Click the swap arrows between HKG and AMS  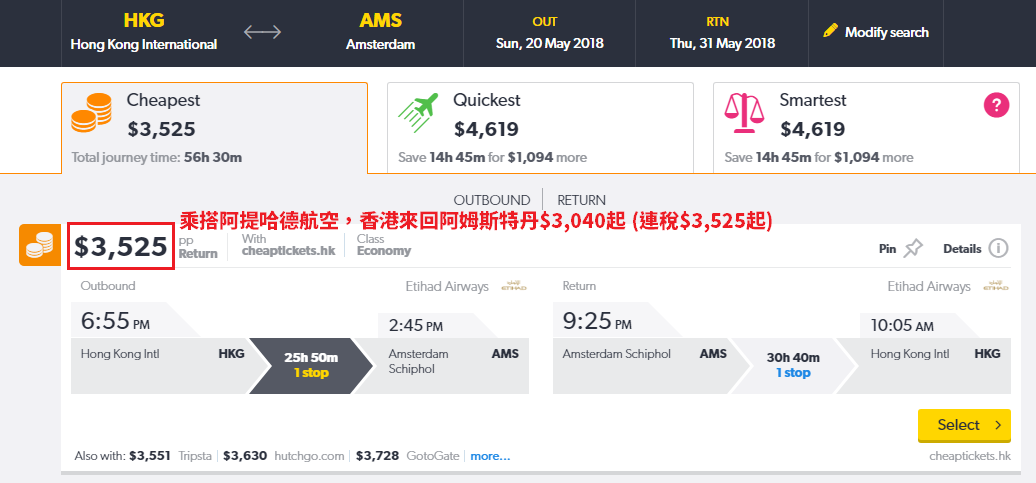(x=262, y=32)
